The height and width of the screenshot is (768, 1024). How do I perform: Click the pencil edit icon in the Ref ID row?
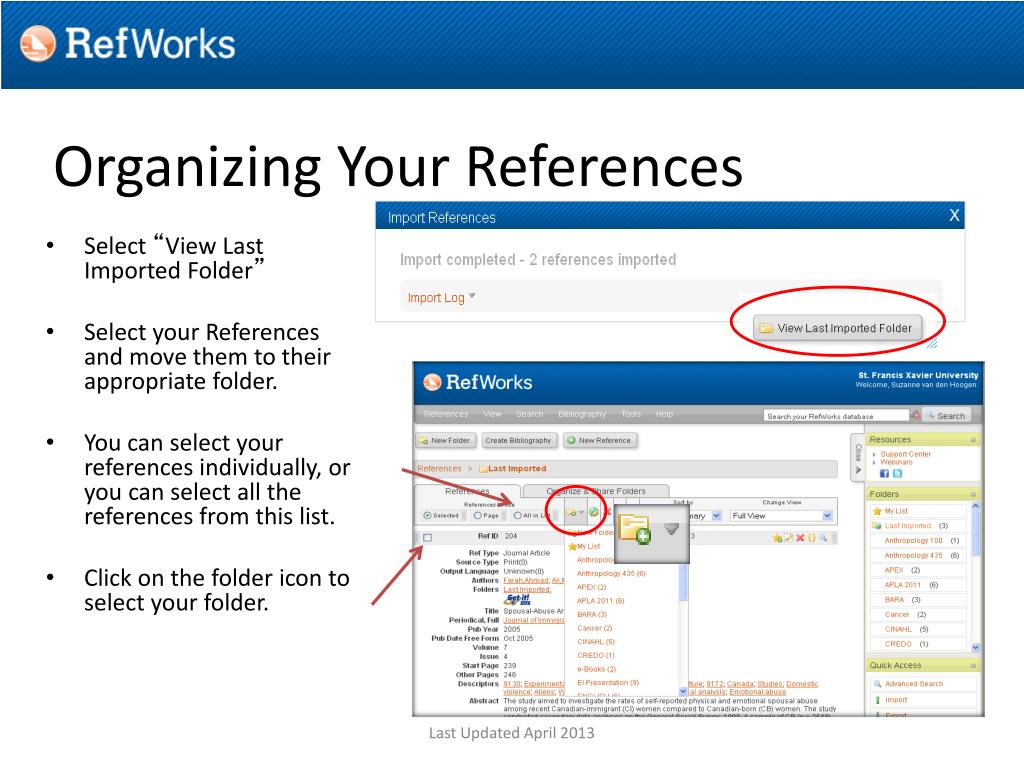click(789, 538)
